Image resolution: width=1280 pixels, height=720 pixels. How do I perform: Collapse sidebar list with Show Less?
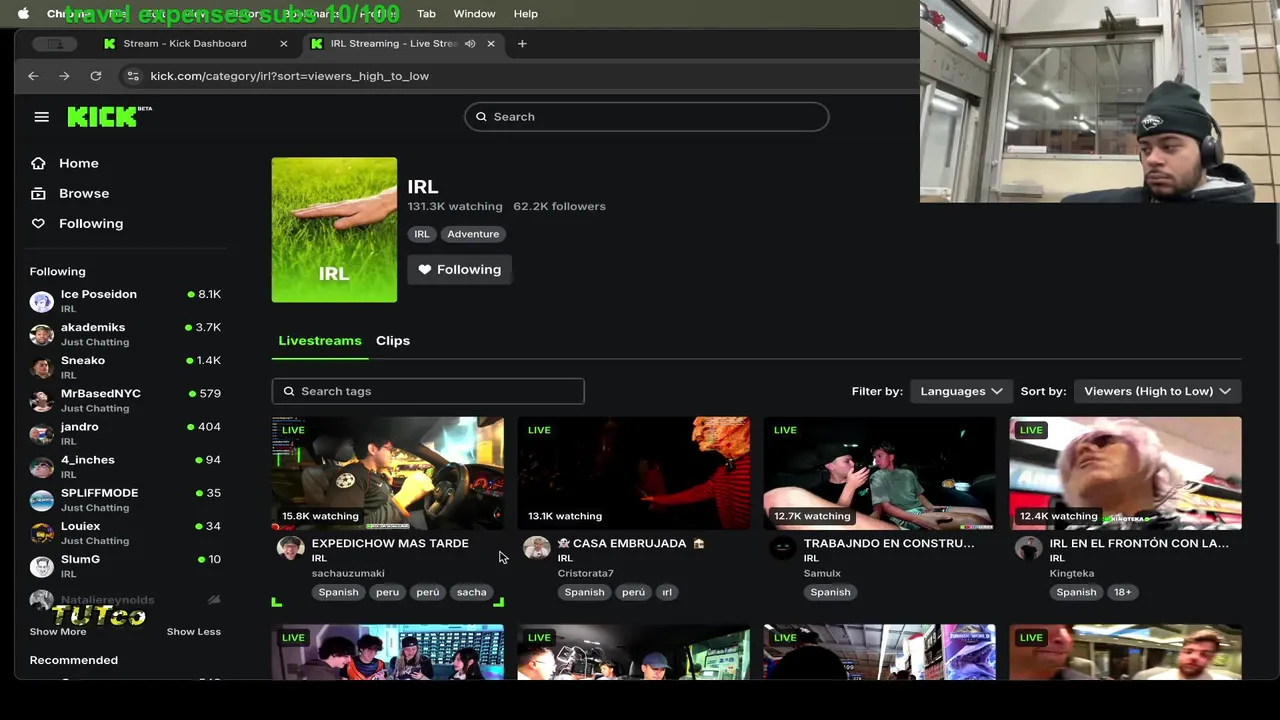point(193,632)
